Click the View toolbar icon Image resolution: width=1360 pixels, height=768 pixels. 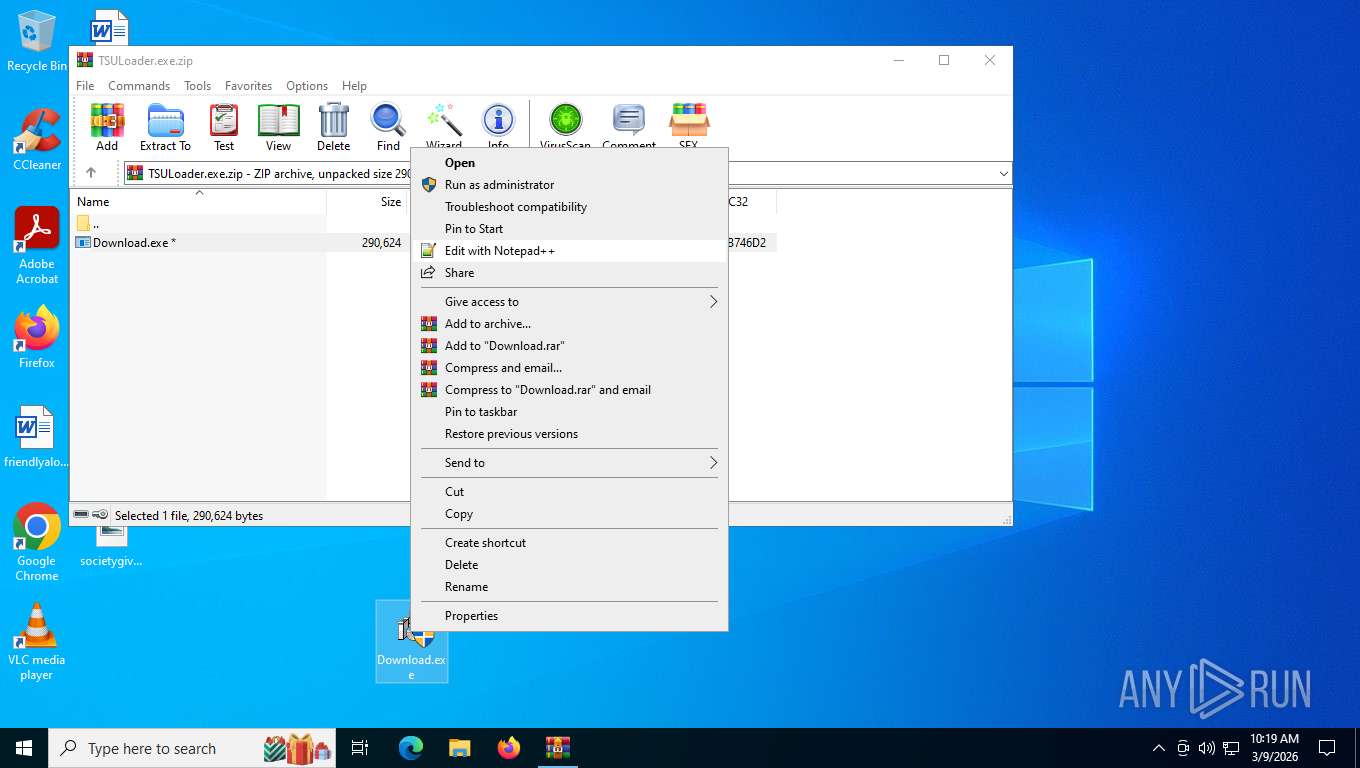click(x=278, y=127)
